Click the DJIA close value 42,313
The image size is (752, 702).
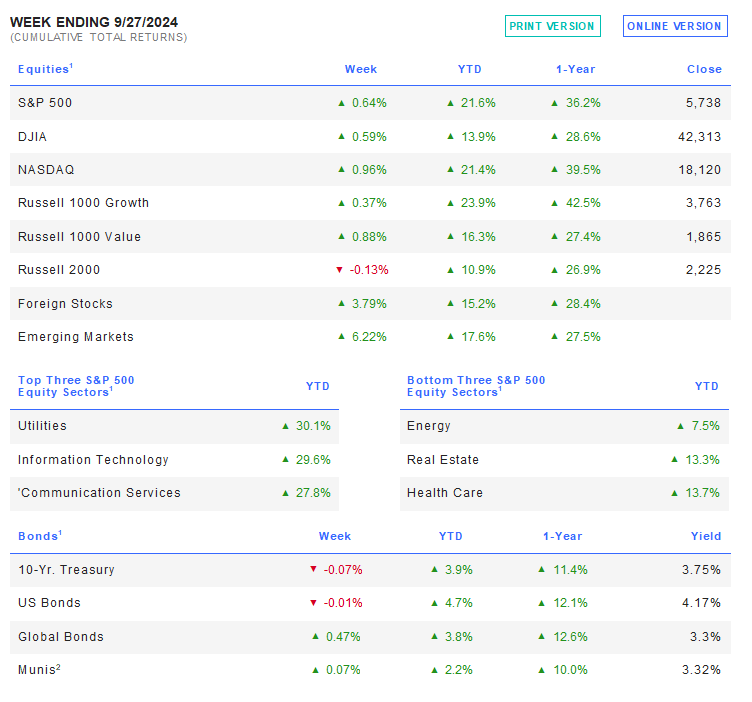pos(699,137)
